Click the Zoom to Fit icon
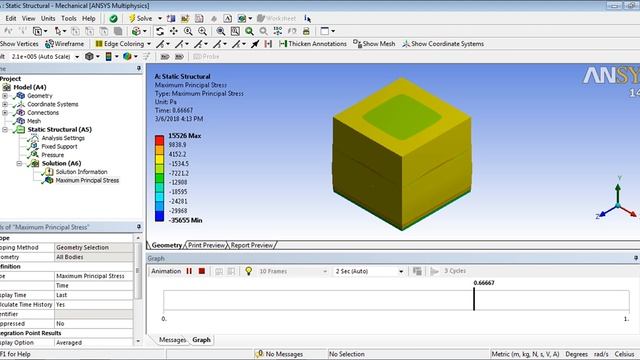 pos(221,31)
